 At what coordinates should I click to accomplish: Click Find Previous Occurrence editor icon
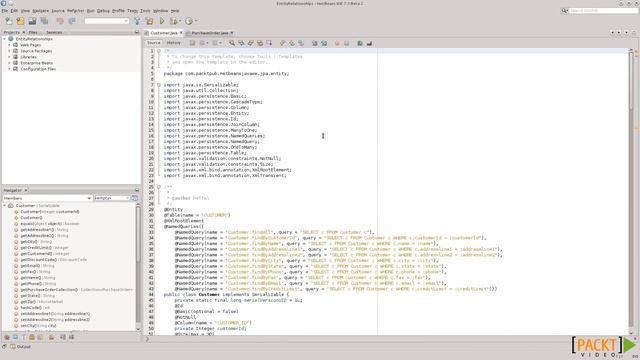click(241, 43)
